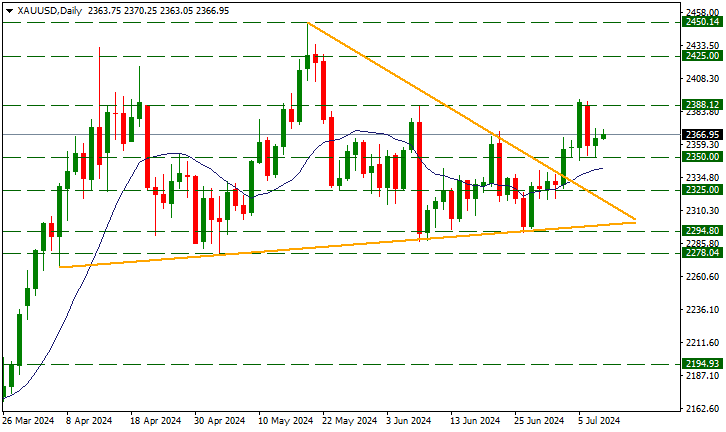This screenshot has width=726, height=432.
Task: Click the 8 Apr 2024 date label
Action: click(x=89, y=421)
